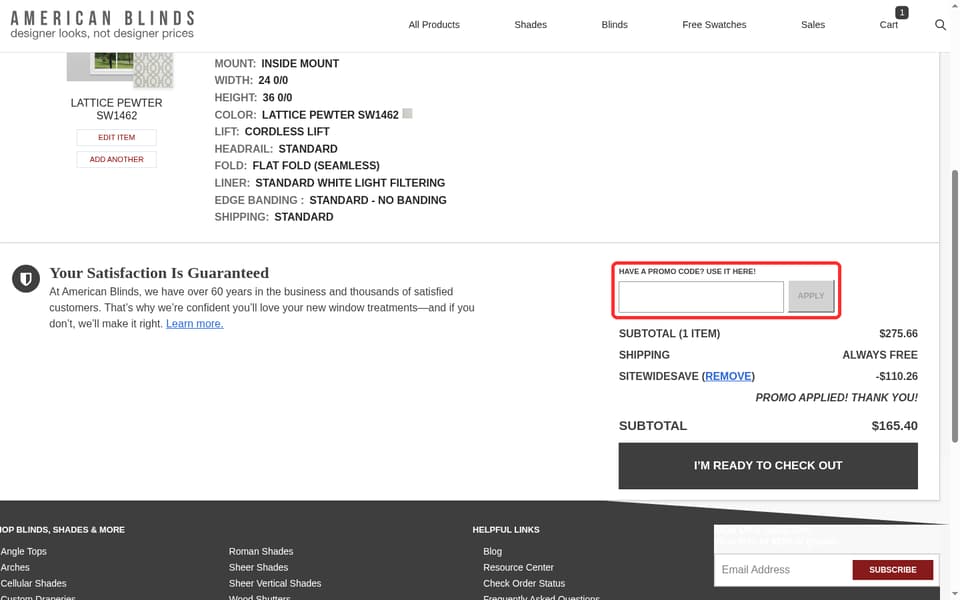
Task: Open the Arches footer link
Action: [x=15, y=567]
